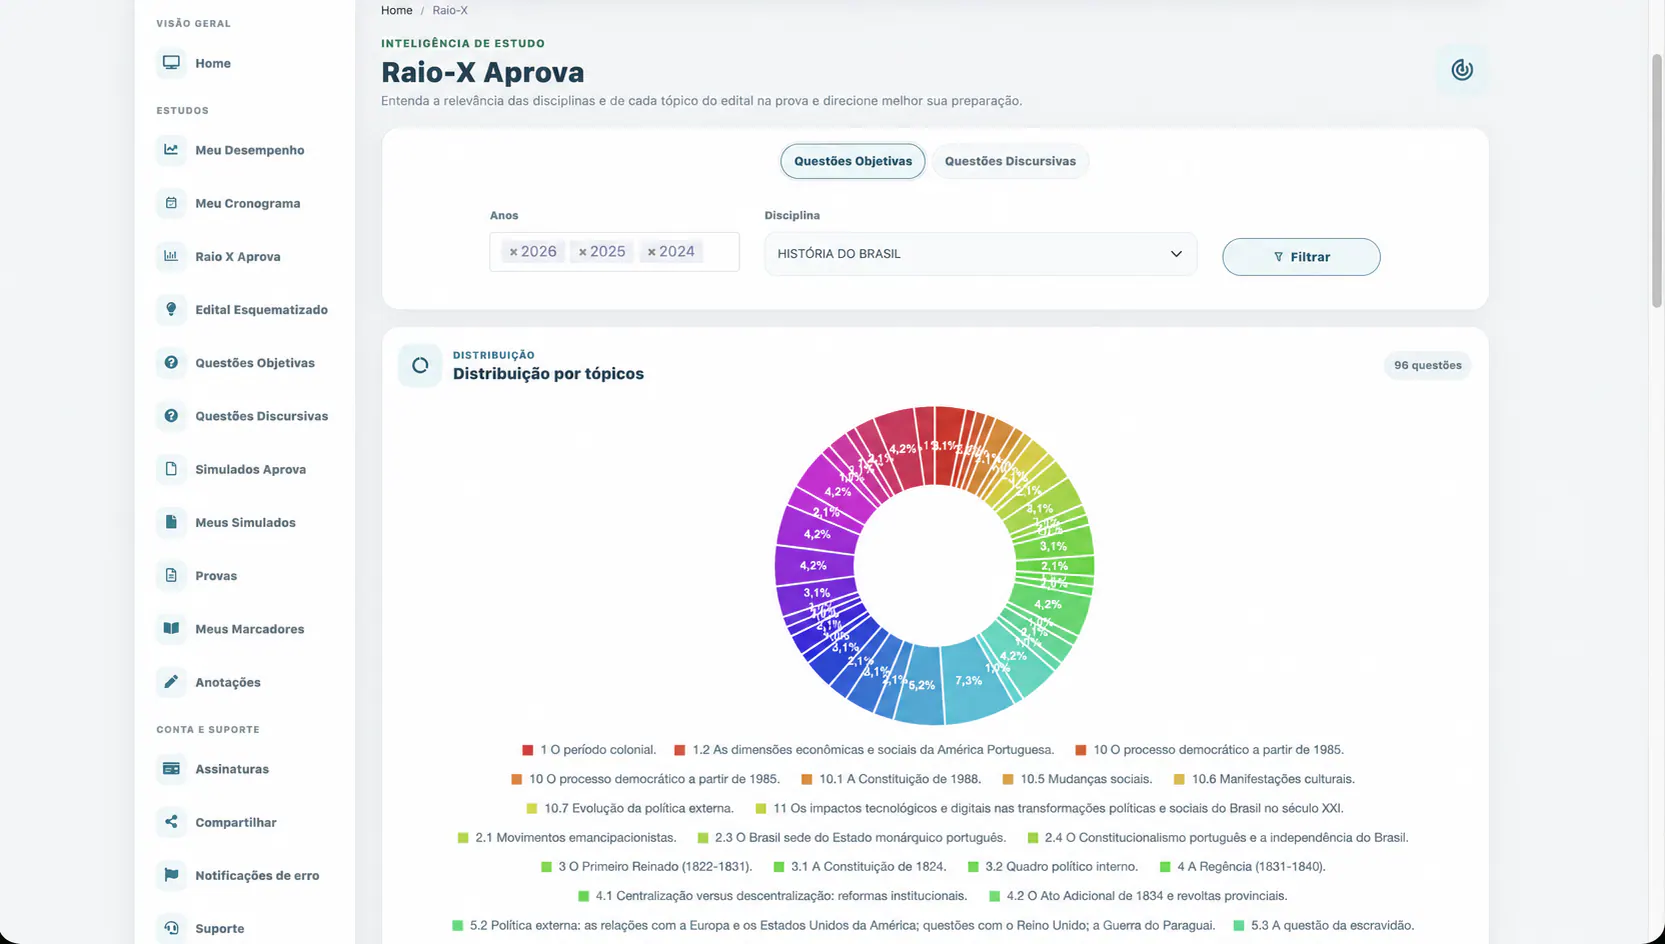The height and width of the screenshot is (944, 1665).
Task: Remove the 2026 year tag
Action: (513, 252)
